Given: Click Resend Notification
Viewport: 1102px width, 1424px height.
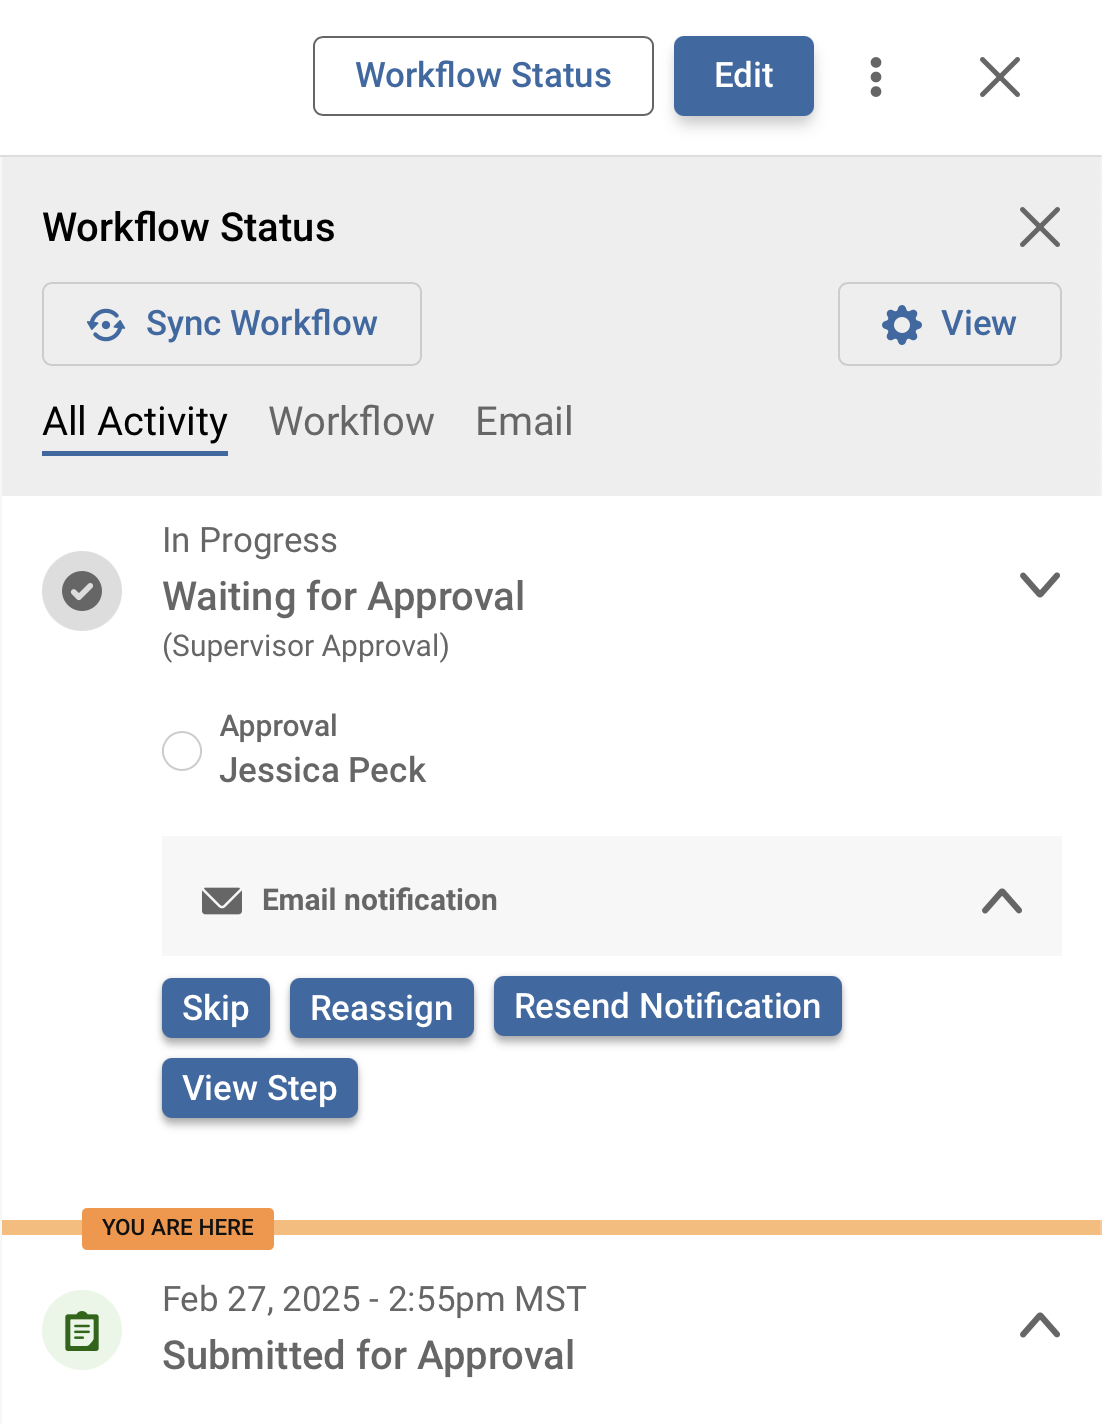Looking at the screenshot, I should point(666,1007).
